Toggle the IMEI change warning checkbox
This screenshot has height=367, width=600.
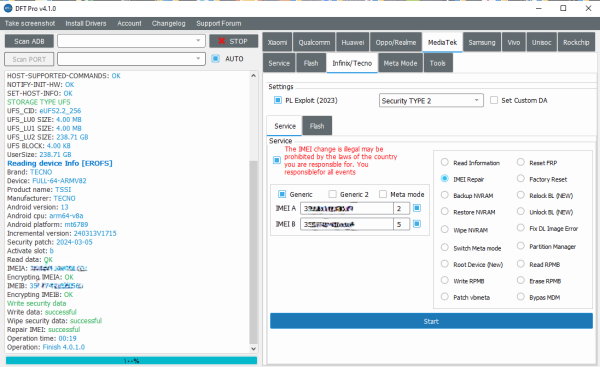[277, 160]
